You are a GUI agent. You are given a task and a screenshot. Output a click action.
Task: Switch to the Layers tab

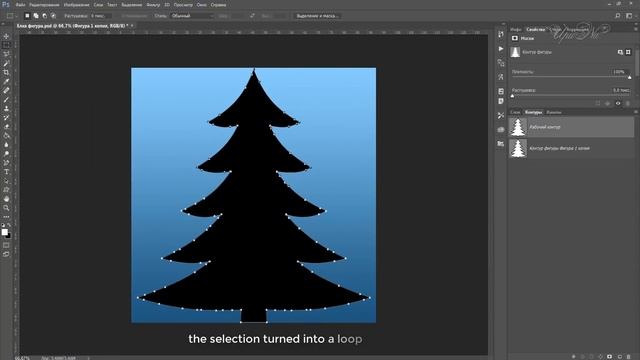(515, 112)
